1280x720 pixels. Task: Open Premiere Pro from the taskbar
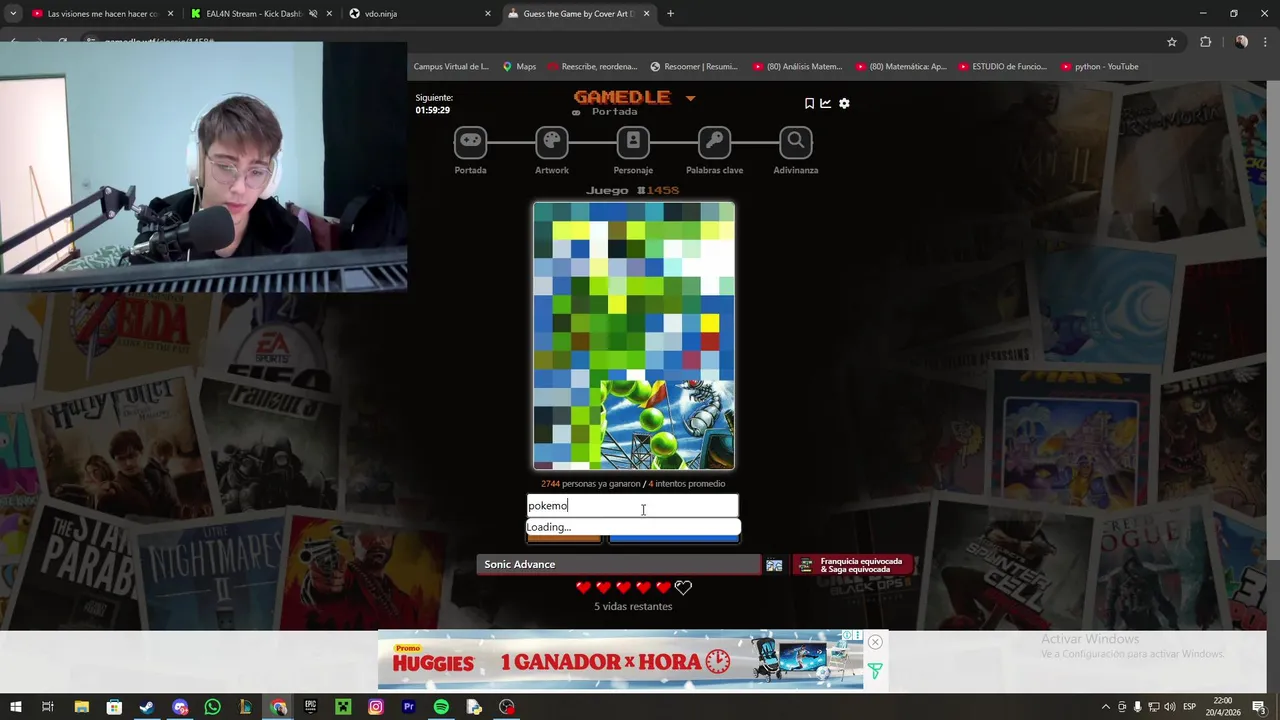[x=408, y=707]
